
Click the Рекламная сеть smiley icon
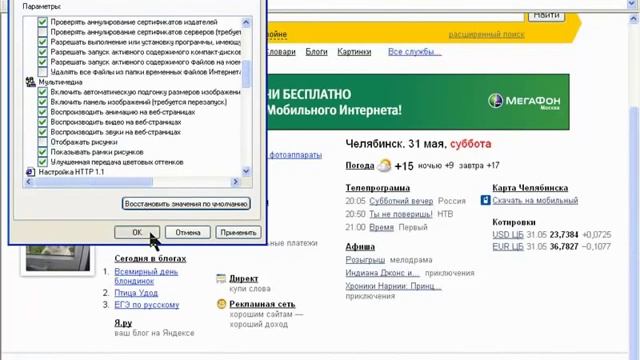[x=221, y=304]
